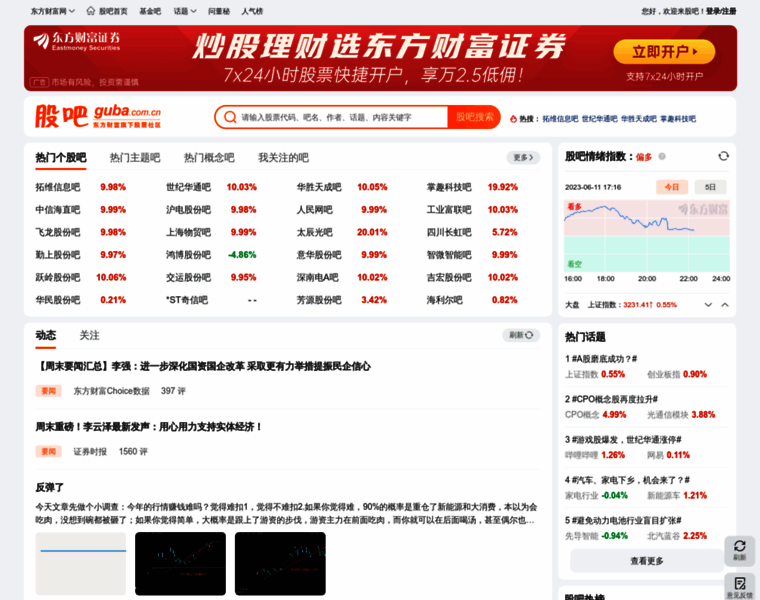This screenshot has width=760, height=600.
Task: Open the 四川长虹吧 stock bar
Action: [449, 232]
